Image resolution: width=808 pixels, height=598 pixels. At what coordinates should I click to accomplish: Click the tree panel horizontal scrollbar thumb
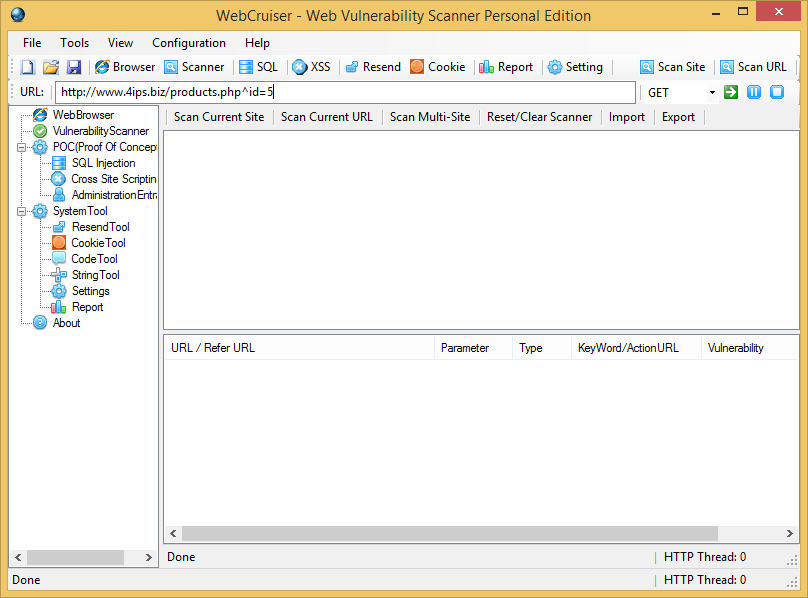[75, 557]
